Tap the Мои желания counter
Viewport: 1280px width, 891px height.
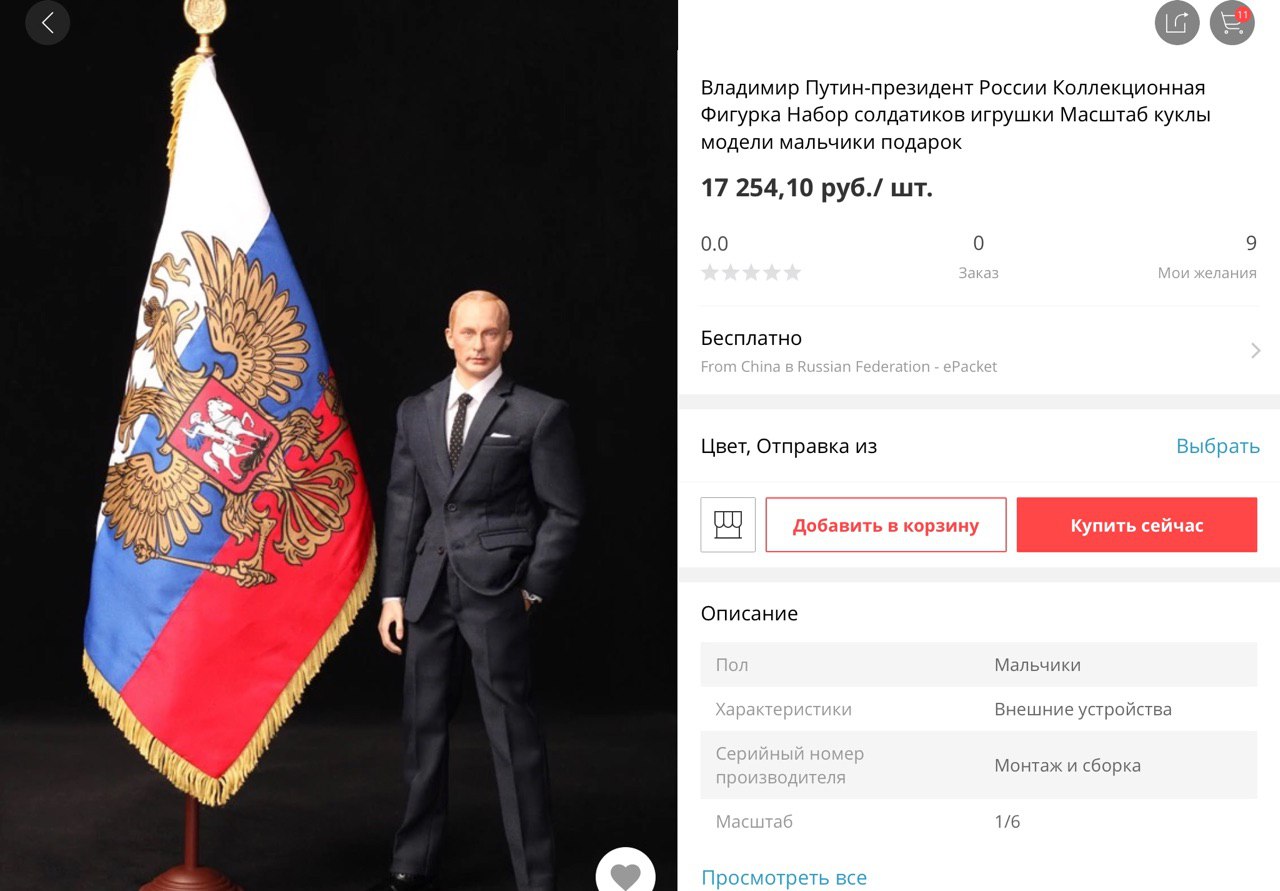pyautogui.click(x=1207, y=257)
